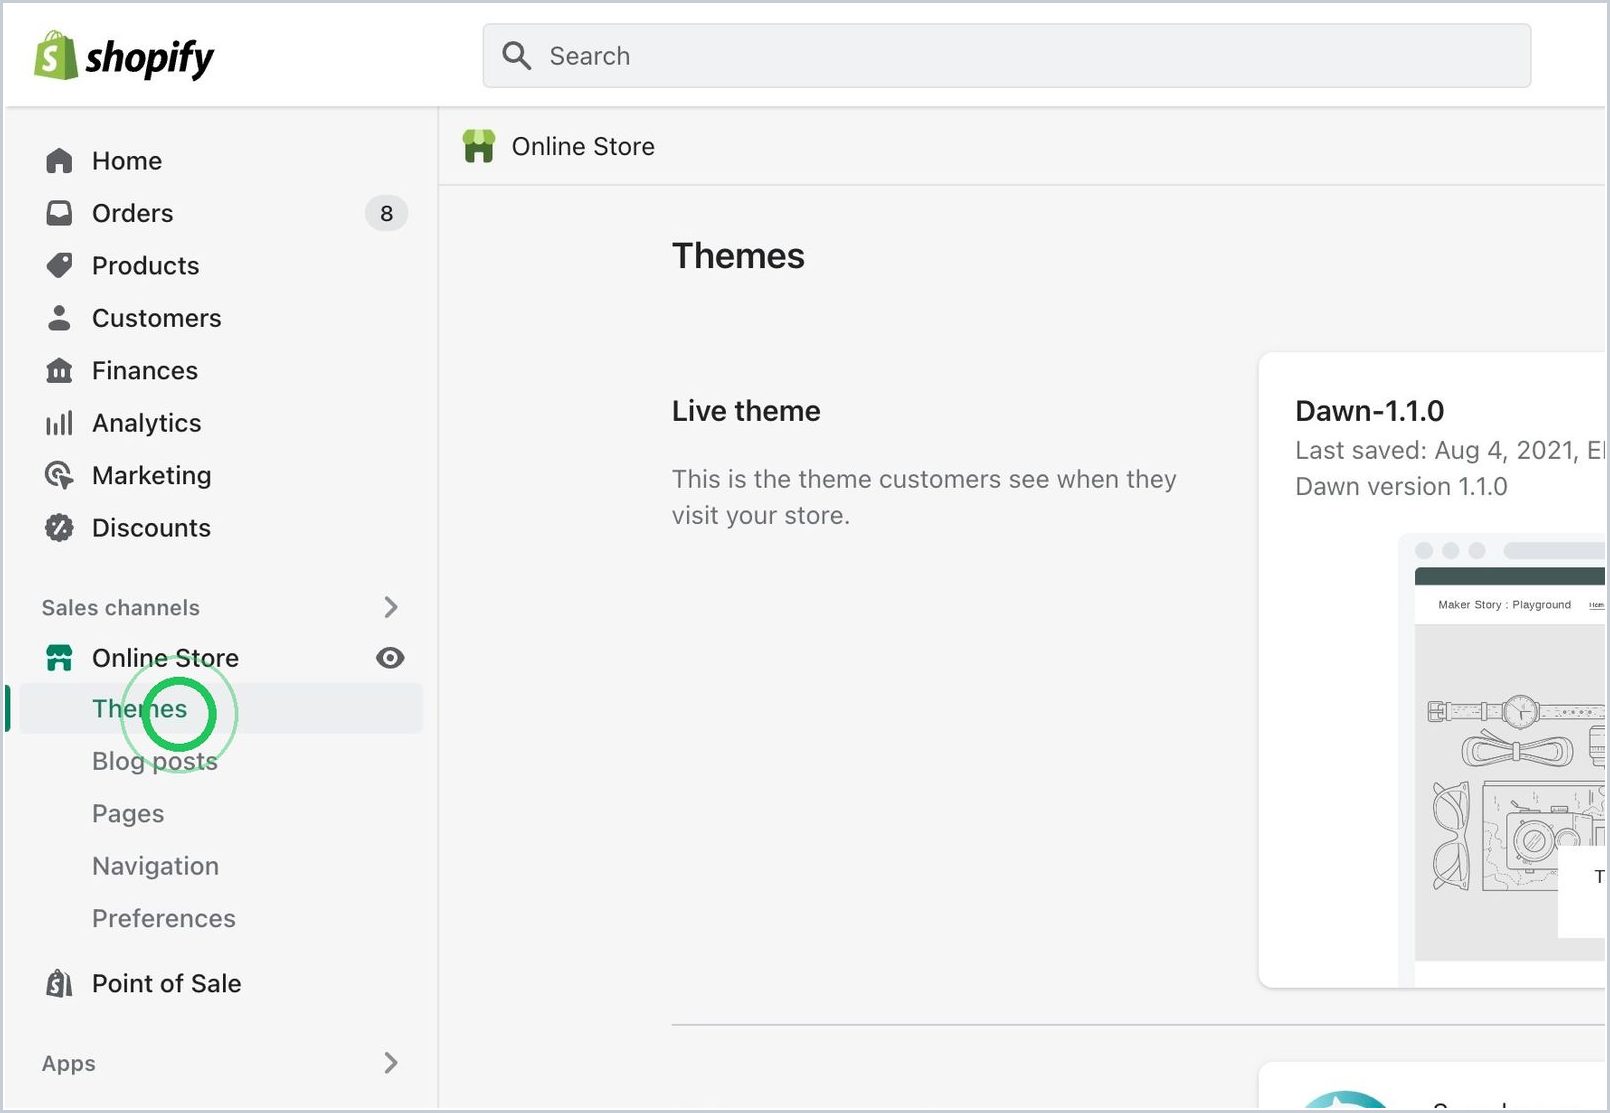Image resolution: width=1610 pixels, height=1113 pixels.
Task: Open Navigation settings
Action: [155, 866]
